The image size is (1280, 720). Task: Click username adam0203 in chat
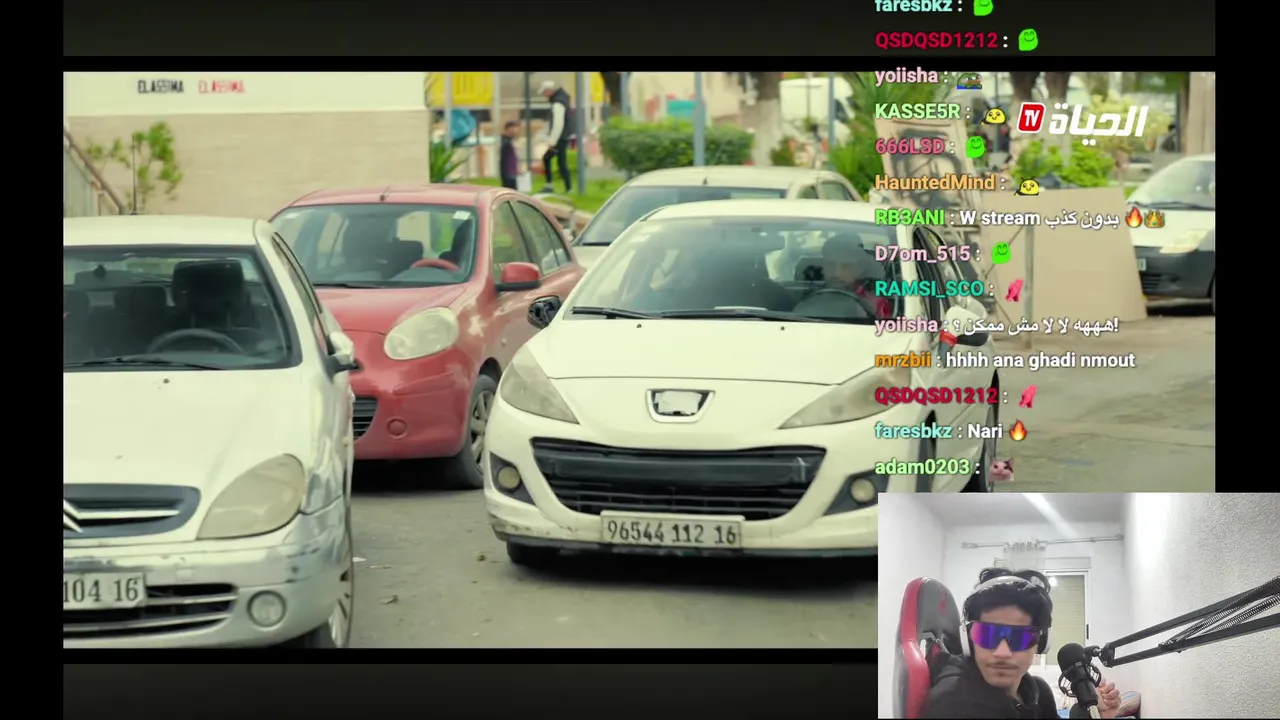922,467
